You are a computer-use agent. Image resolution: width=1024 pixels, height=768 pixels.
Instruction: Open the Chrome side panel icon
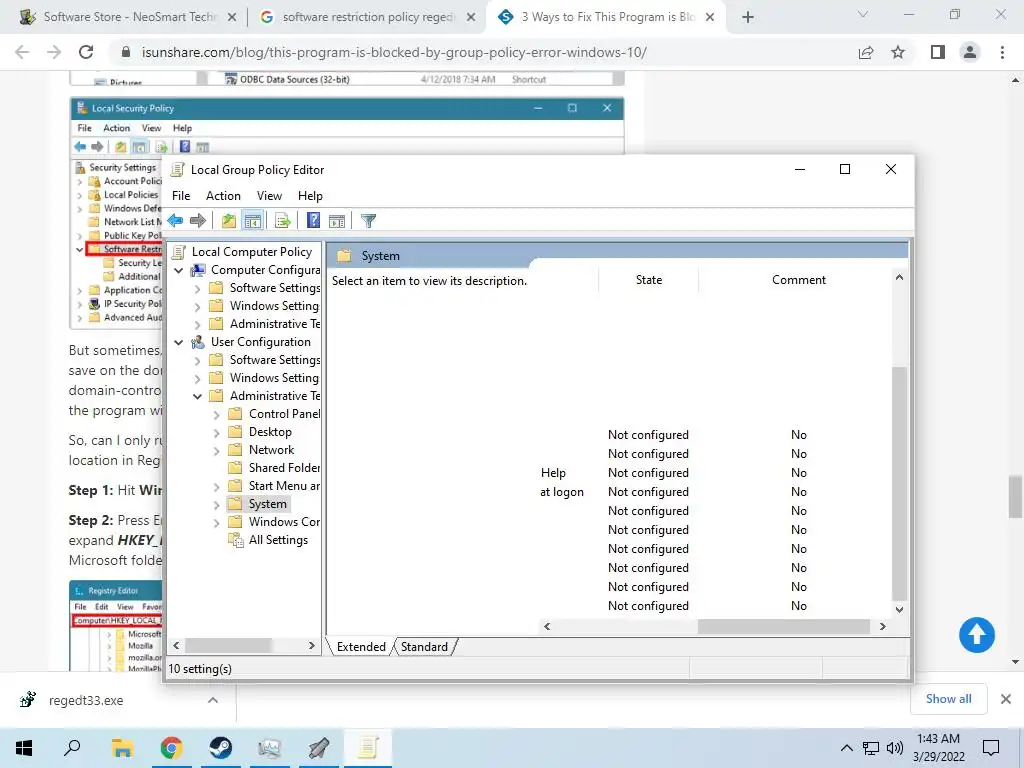938,52
